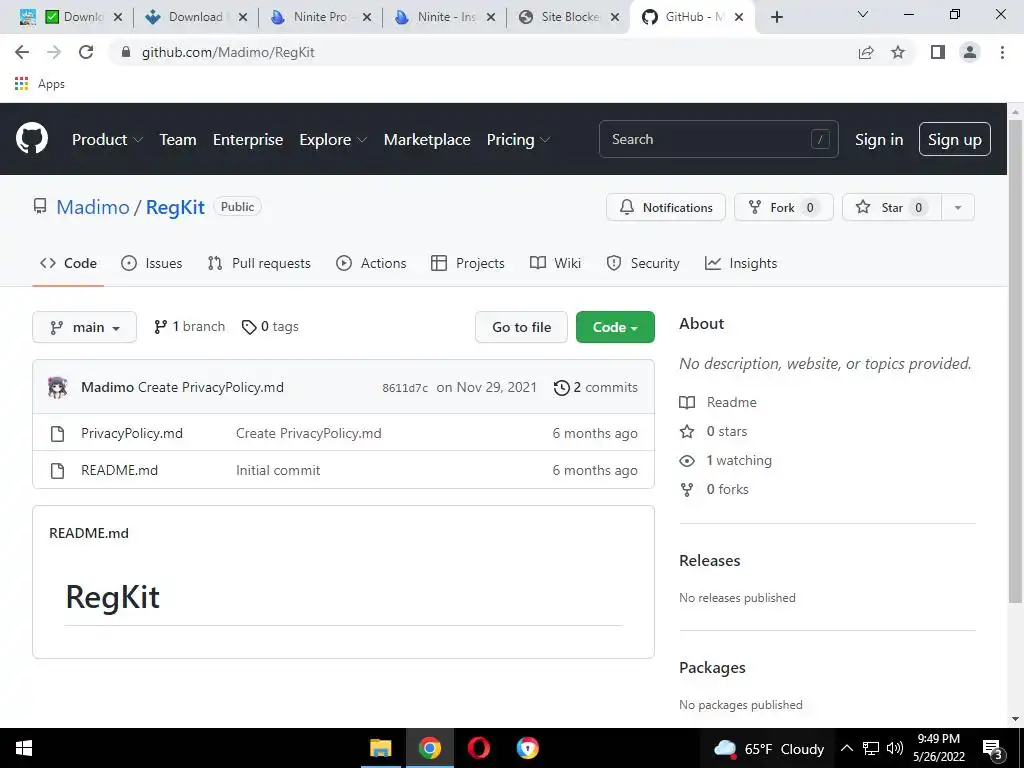
Task: View the 0 tags link
Action: pyautogui.click(x=270, y=327)
